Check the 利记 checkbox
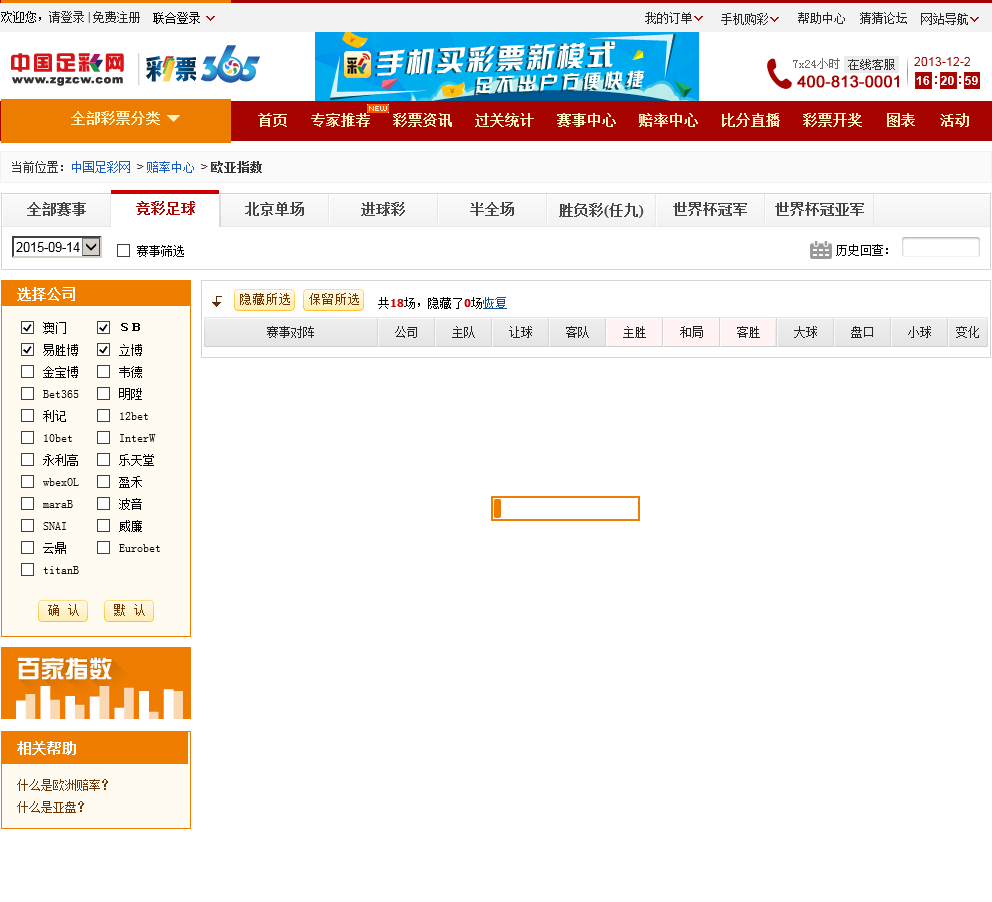Image resolution: width=992 pixels, height=902 pixels. (x=27, y=416)
